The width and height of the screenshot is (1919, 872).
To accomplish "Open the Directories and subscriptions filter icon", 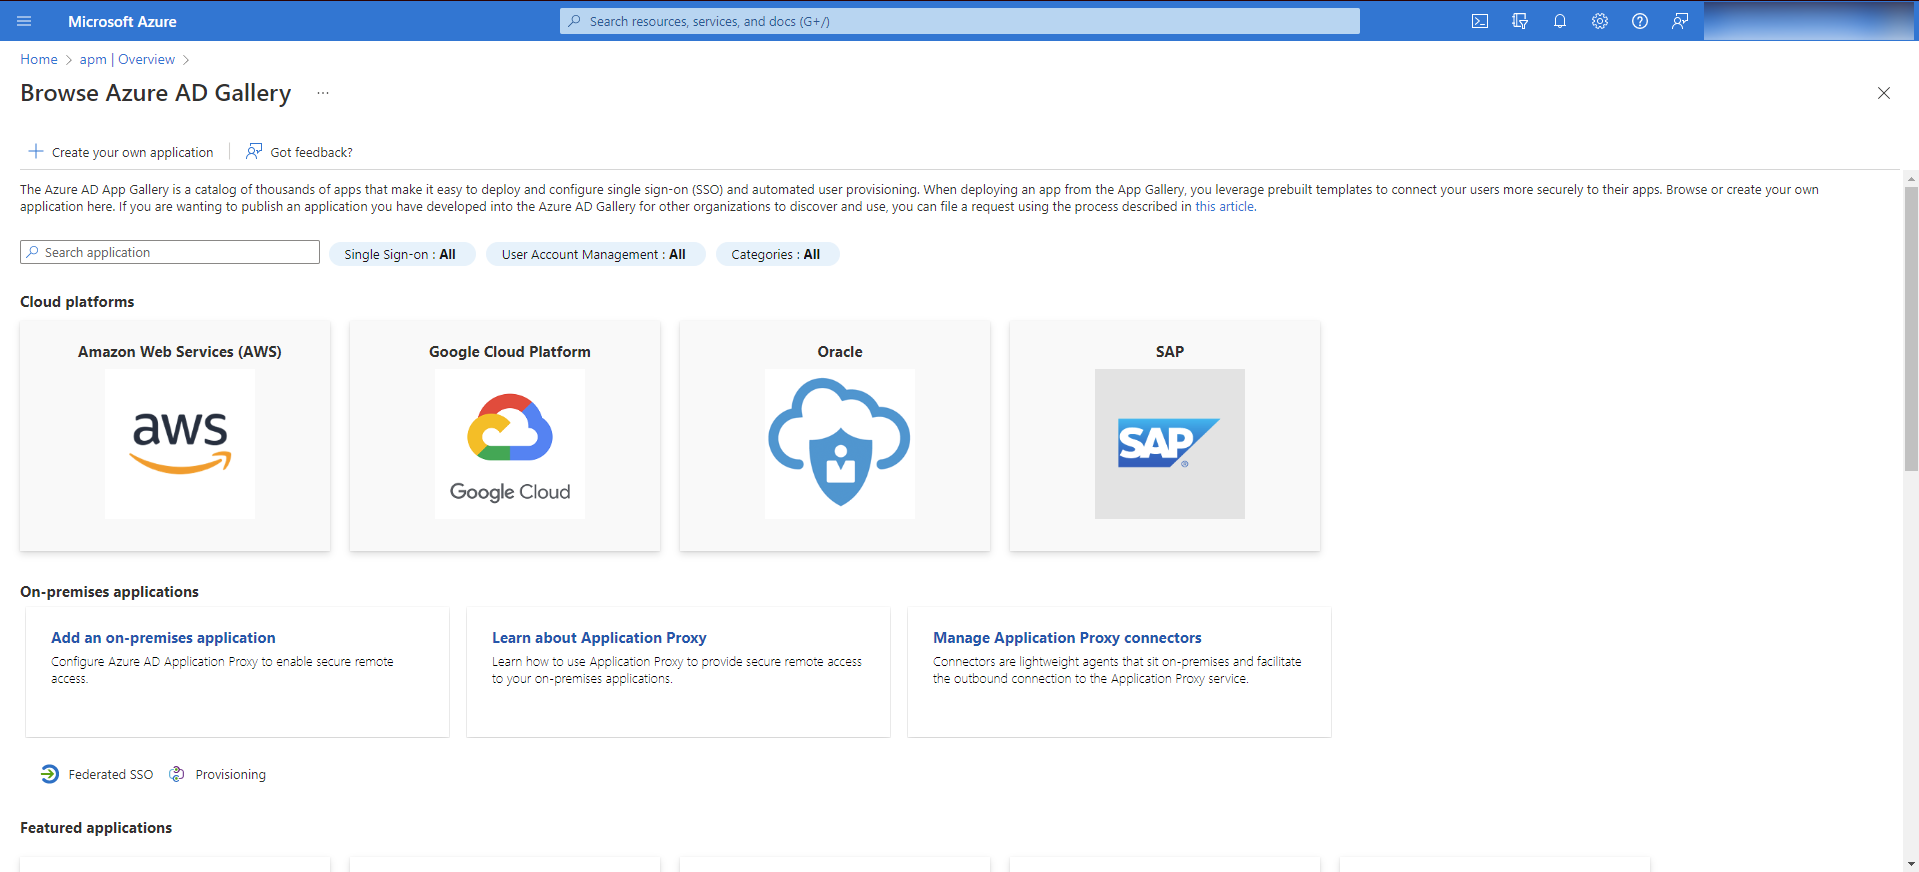I will click(x=1520, y=21).
